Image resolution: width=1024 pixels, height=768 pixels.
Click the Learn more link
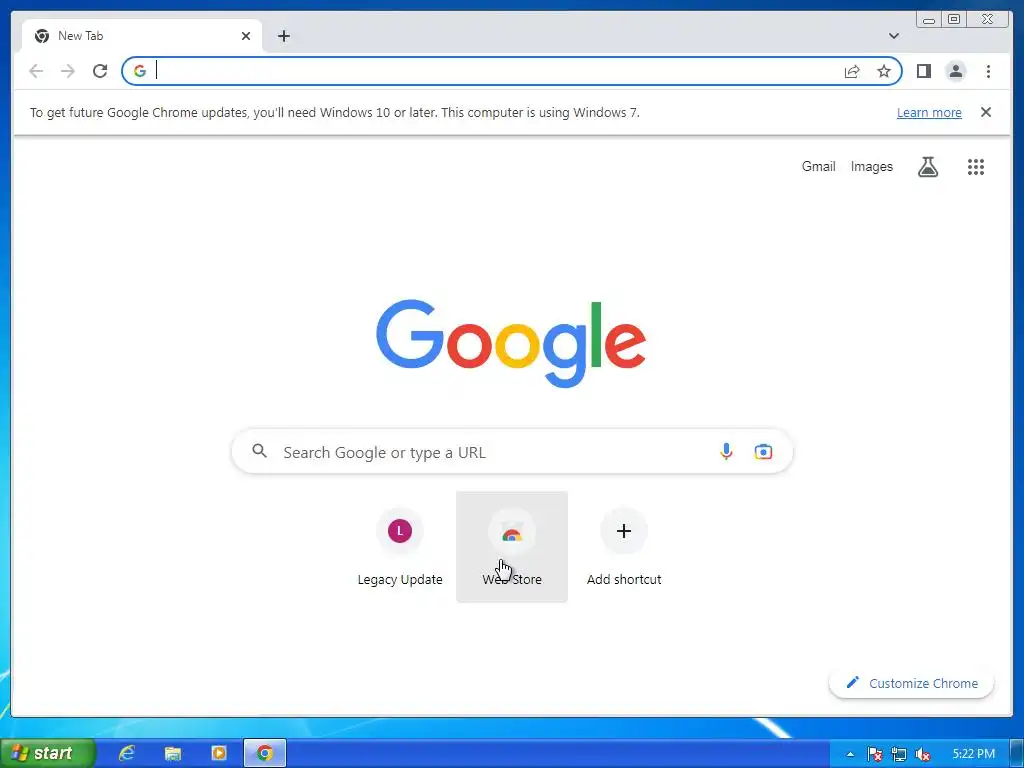[x=929, y=112]
